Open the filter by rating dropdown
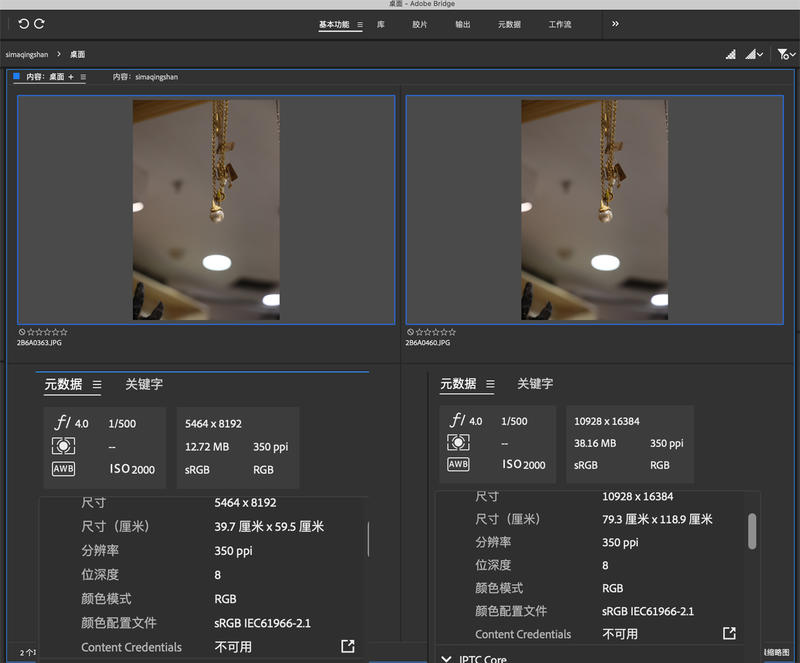Viewport: 800px width, 663px height. pos(785,54)
